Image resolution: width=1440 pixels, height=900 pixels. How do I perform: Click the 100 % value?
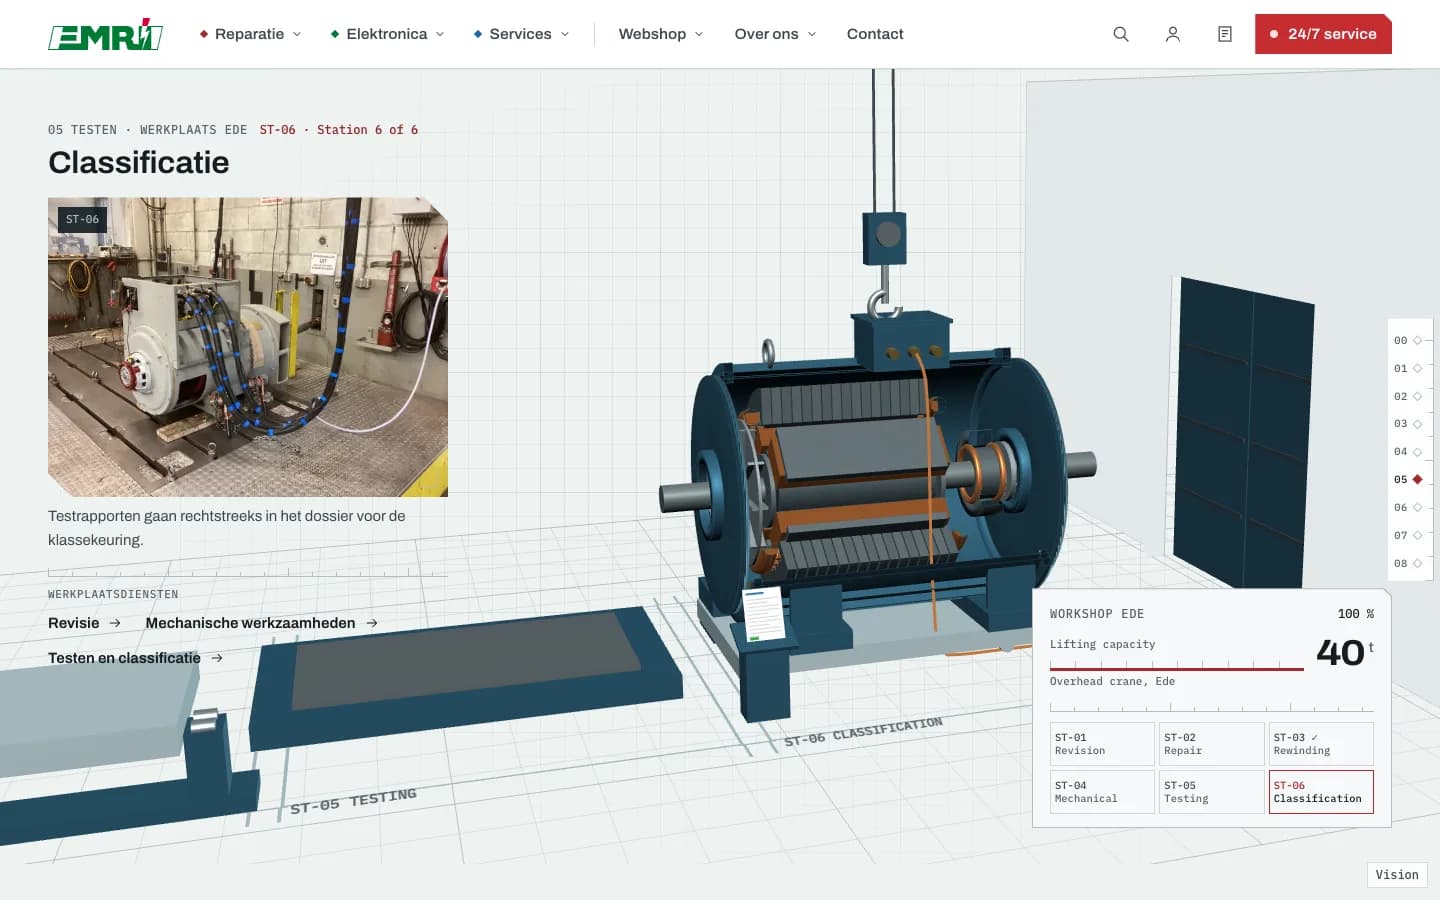pos(1356,614)
